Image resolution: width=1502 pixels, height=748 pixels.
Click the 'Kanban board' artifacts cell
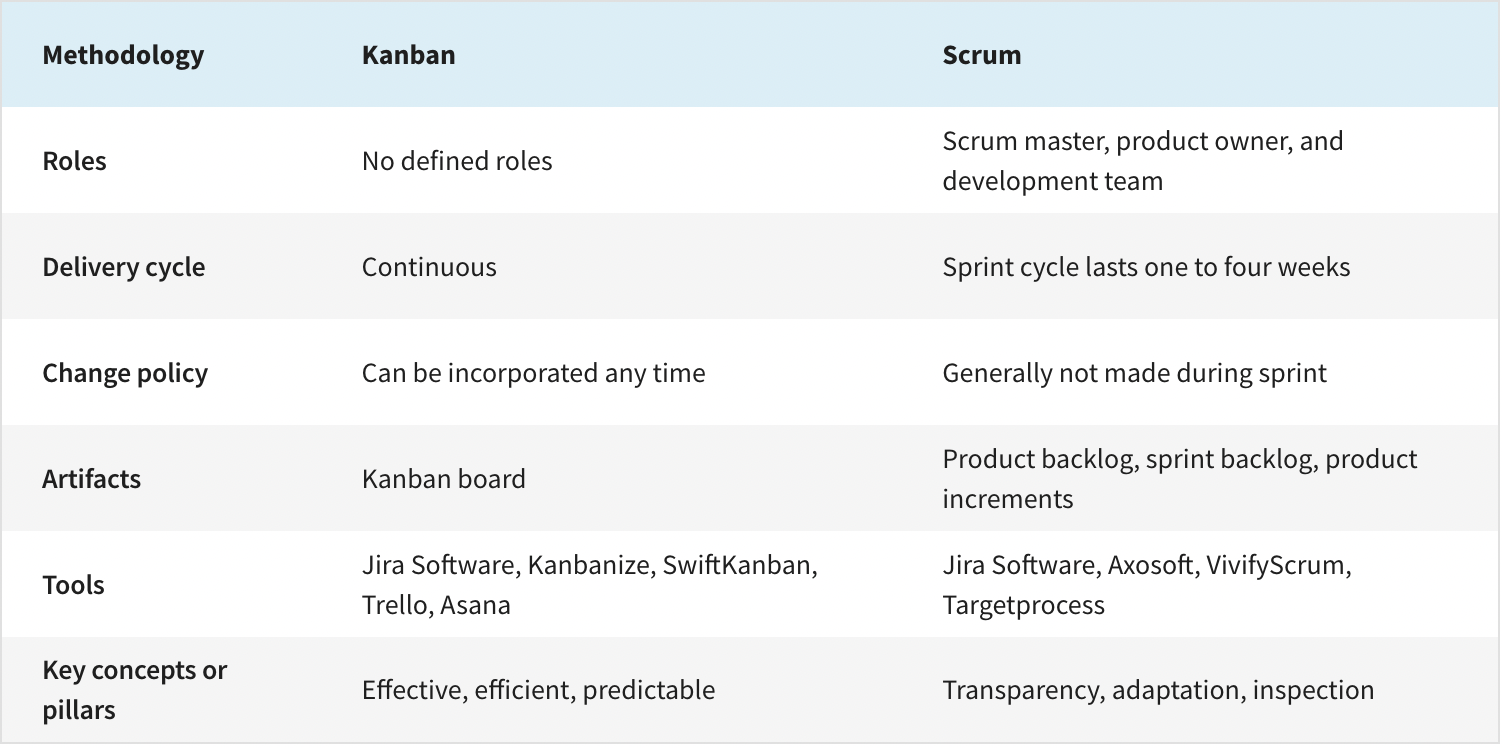point(443,479)
